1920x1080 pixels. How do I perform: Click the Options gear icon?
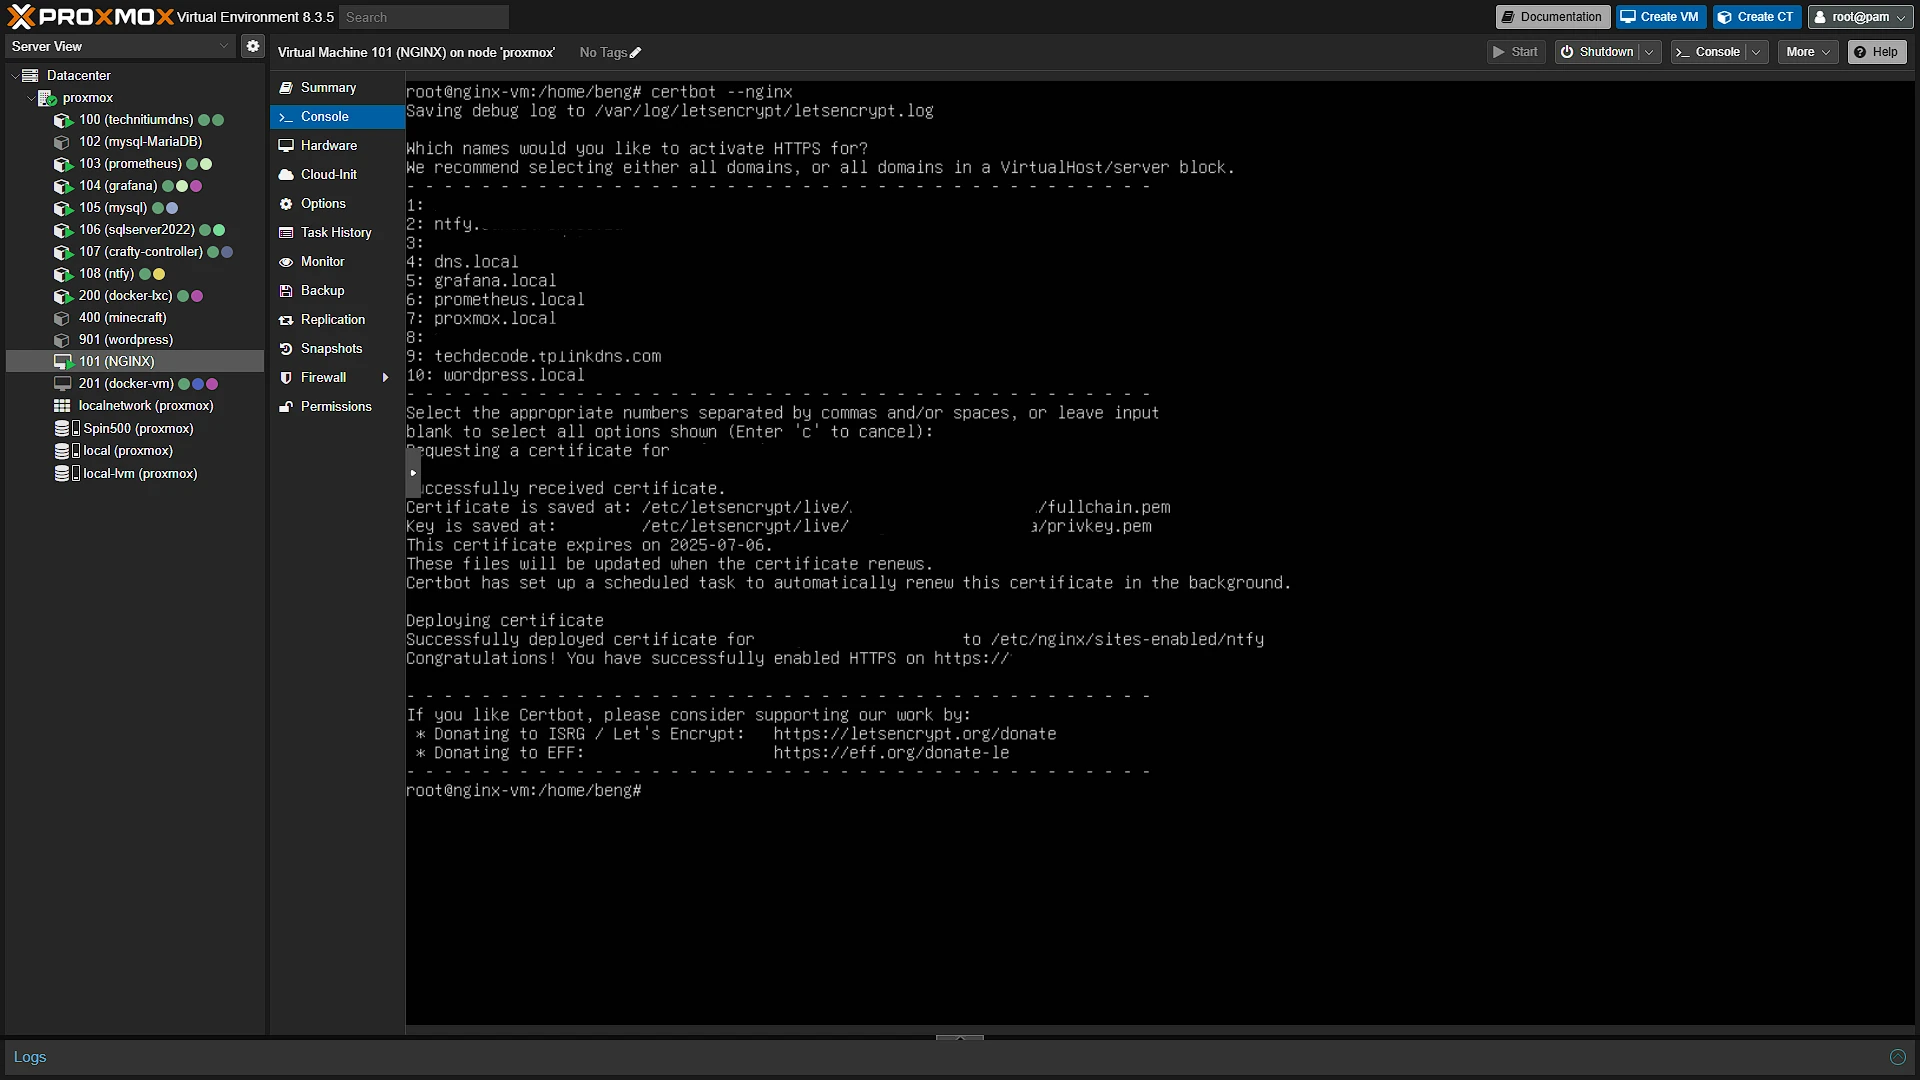[x=286, y=204]
